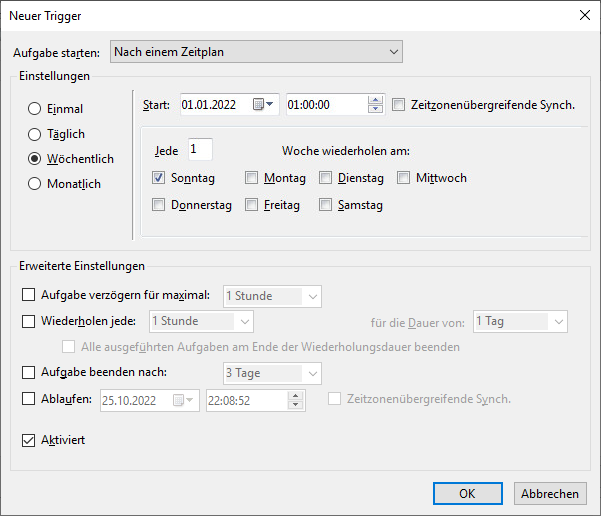Select the Monatlich radio button
This screenshot has height=516, width=601.
coord(34,184)
